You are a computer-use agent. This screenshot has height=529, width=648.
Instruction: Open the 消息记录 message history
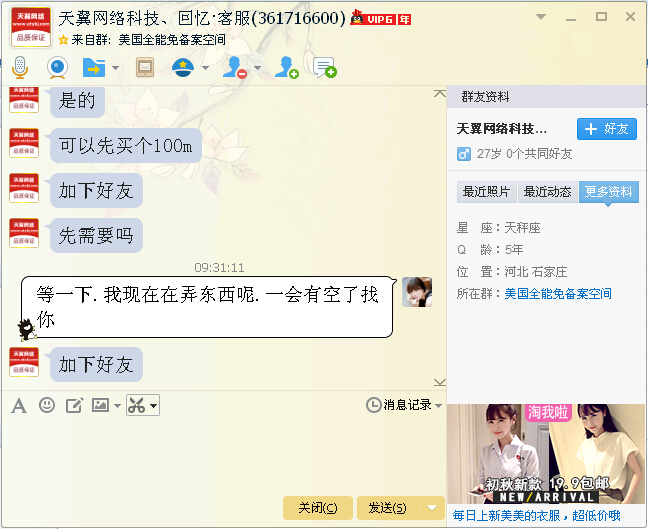click(404, 405)
